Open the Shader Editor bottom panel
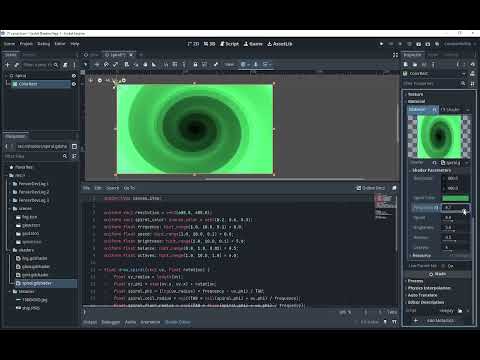The image size is (480, 360). click(178, 322)
